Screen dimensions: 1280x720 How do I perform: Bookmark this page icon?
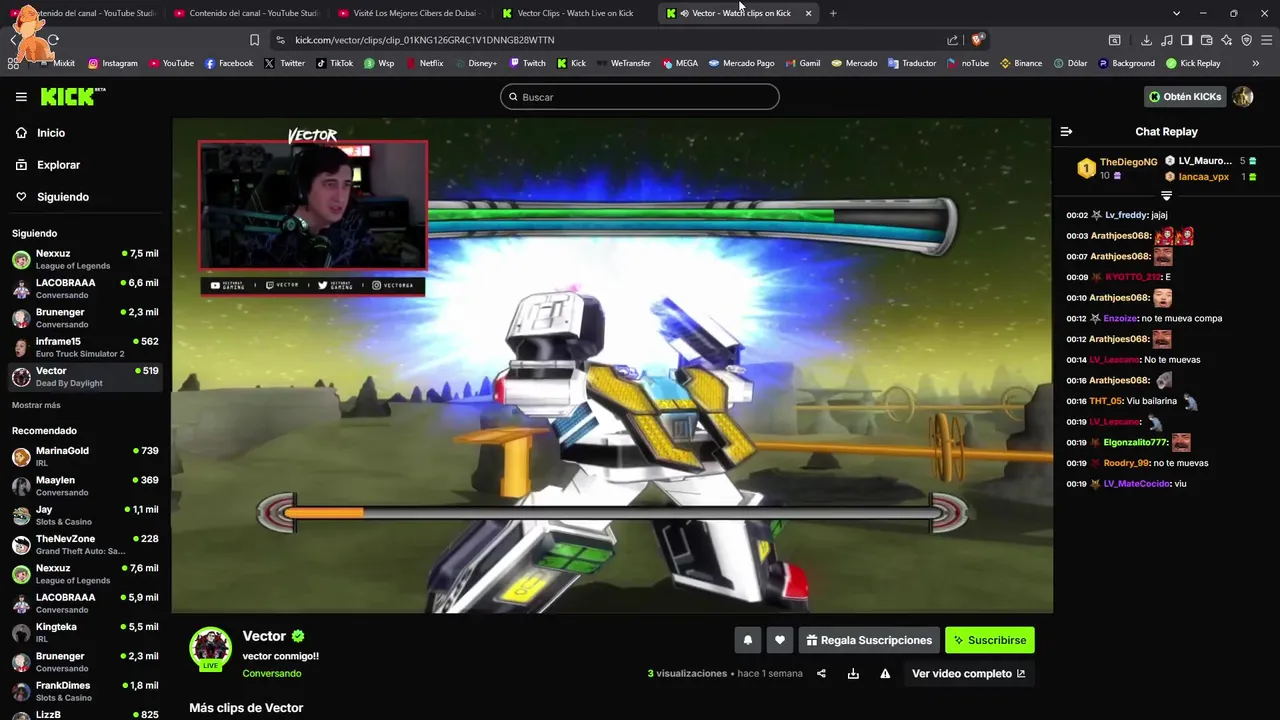coord(254,40)
